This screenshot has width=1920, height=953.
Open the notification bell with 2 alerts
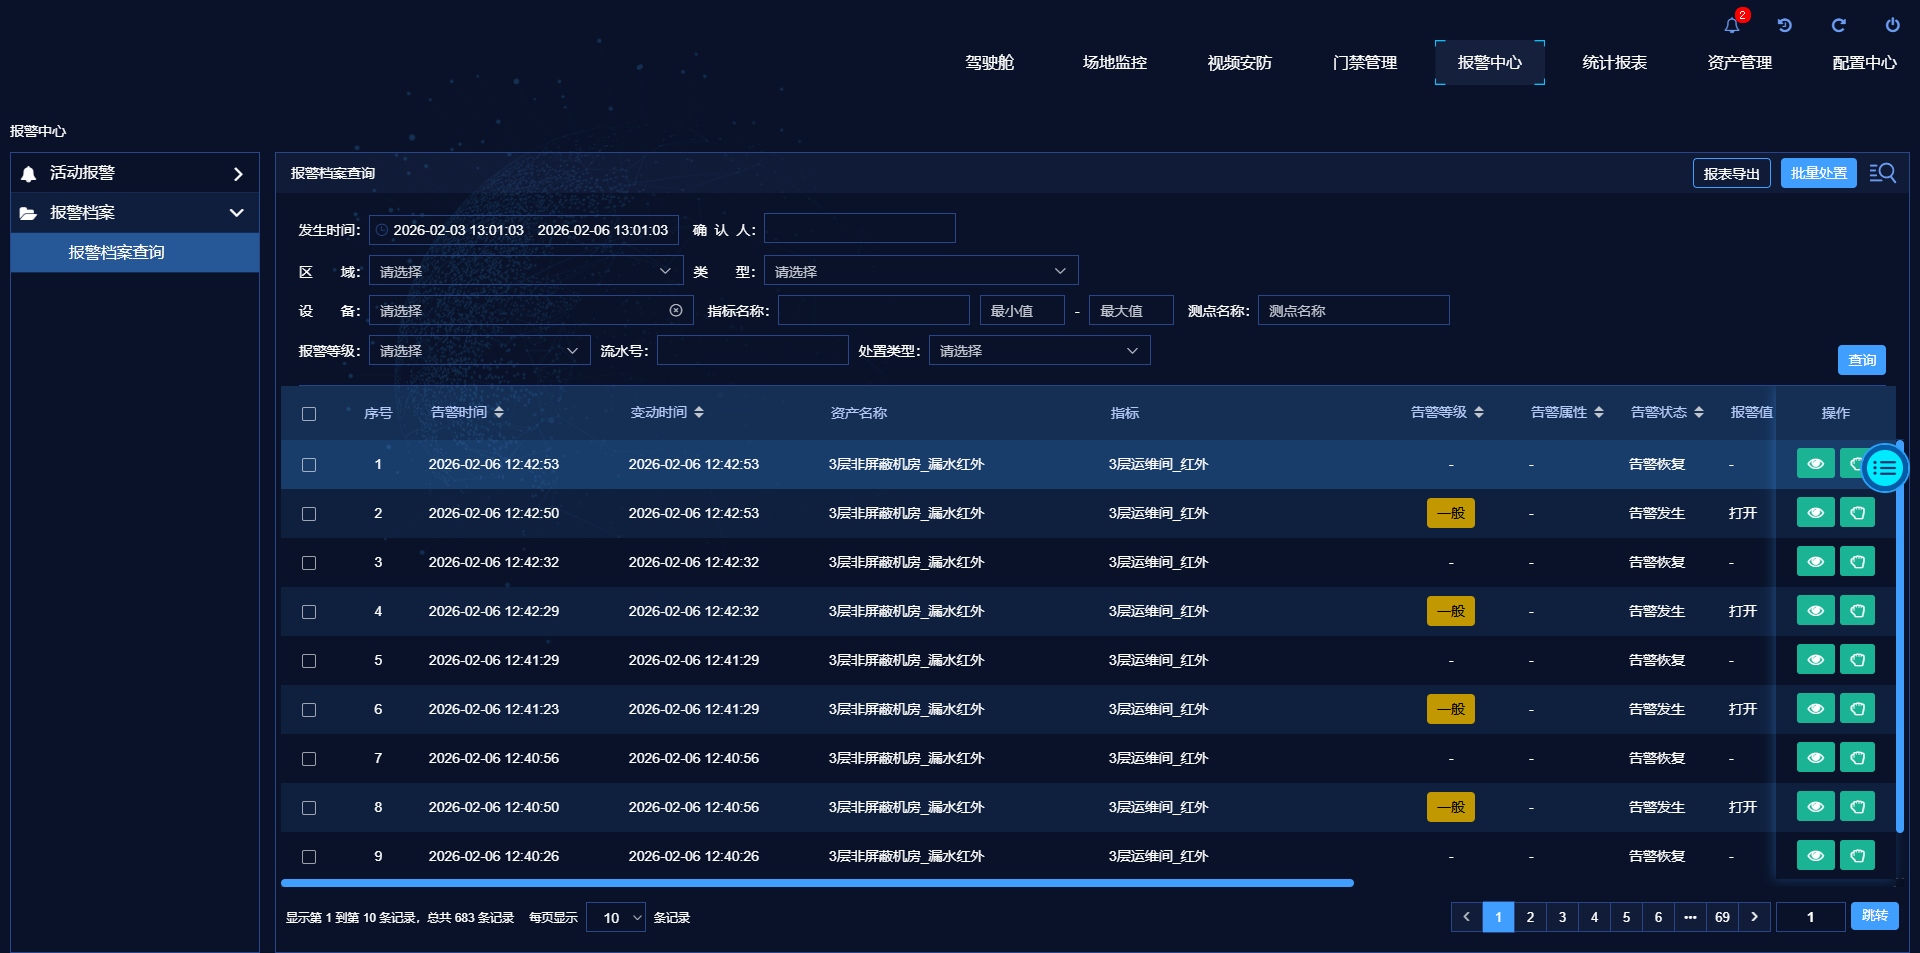pos(1732,26)
